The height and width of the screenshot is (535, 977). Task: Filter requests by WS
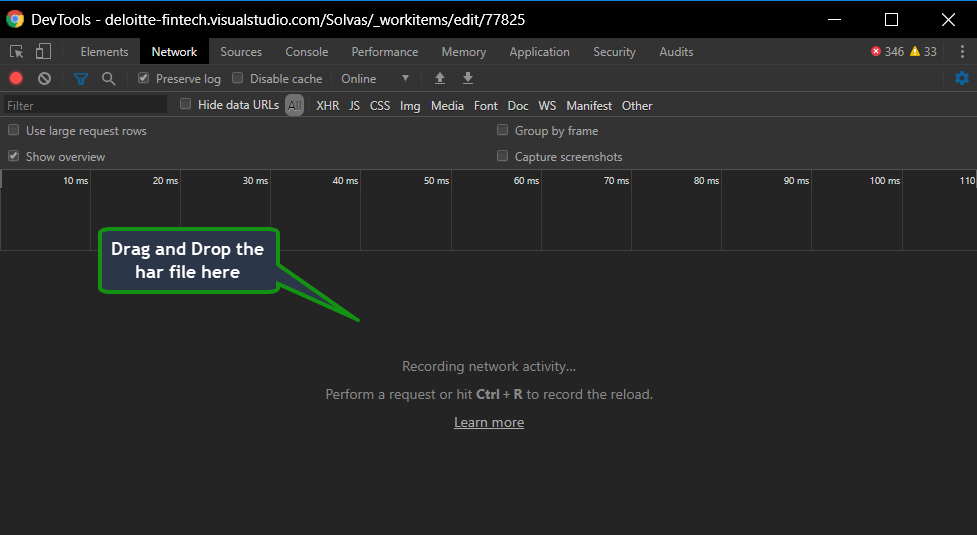click(547, 106)
